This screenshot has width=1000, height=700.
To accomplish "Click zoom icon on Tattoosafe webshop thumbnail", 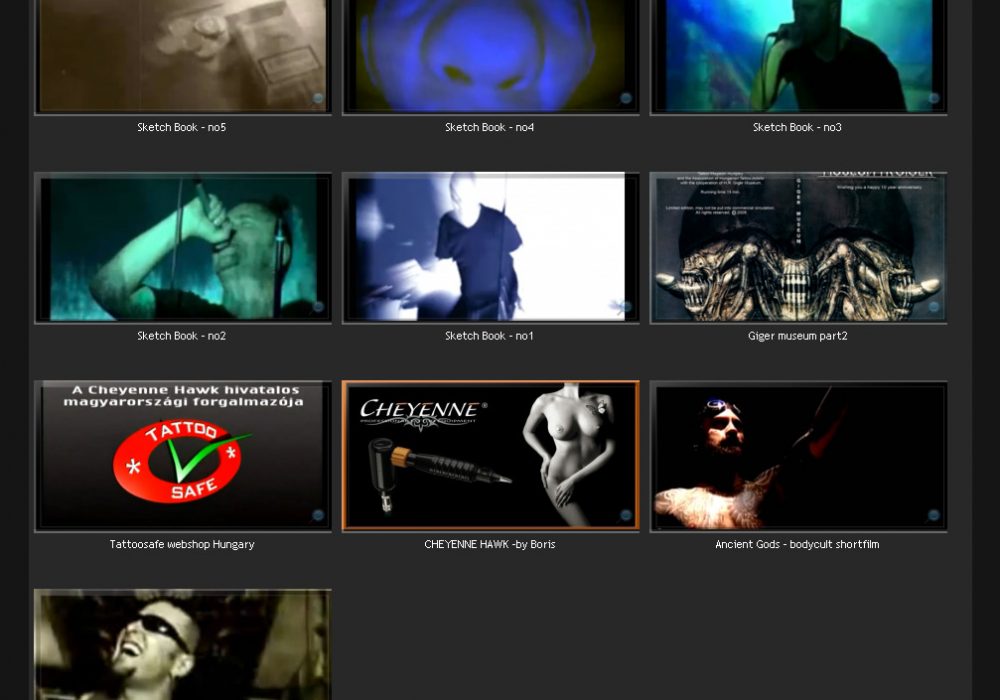I will (318, 515).
